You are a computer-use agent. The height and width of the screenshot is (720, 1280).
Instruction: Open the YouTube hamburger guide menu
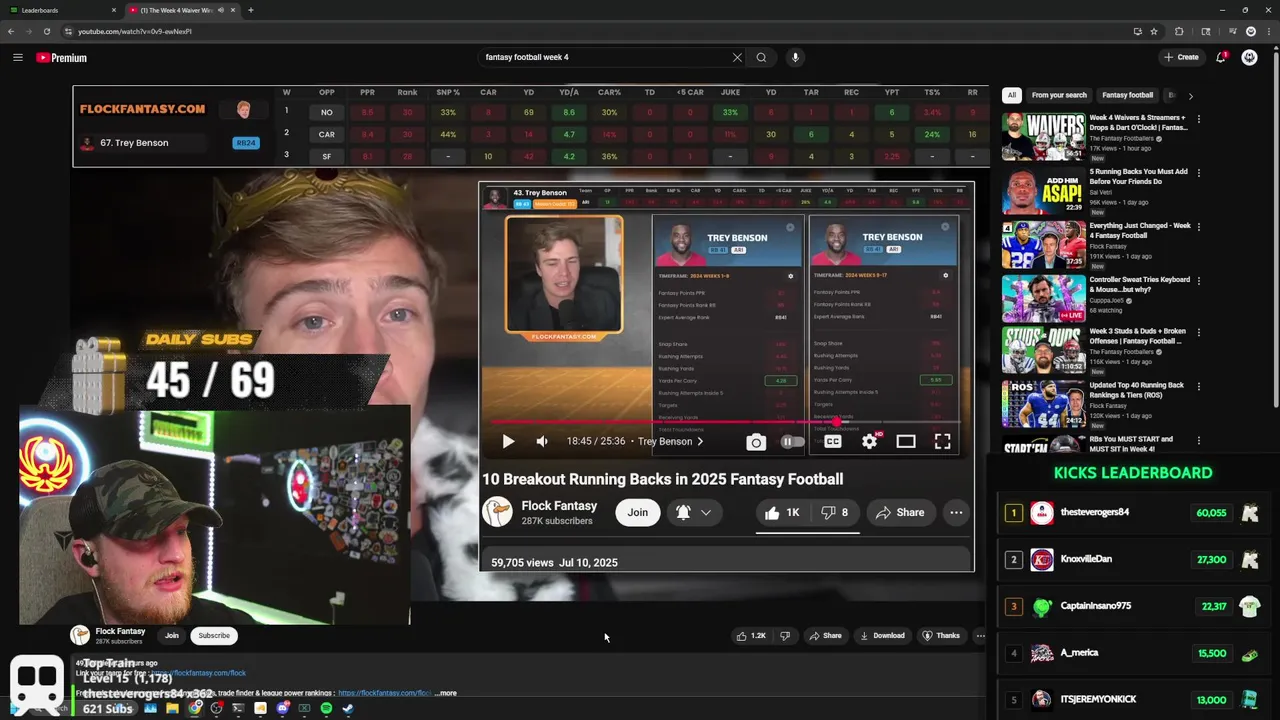[18, 57]
